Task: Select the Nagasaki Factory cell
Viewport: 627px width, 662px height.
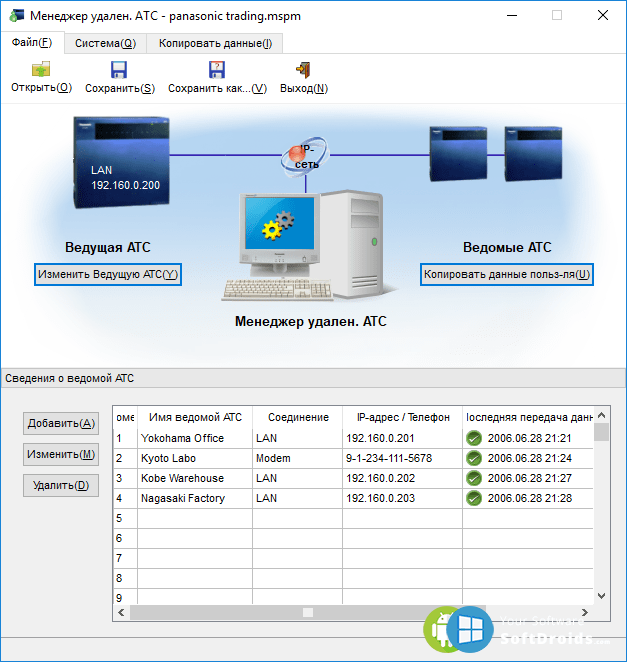Action: 195,498
